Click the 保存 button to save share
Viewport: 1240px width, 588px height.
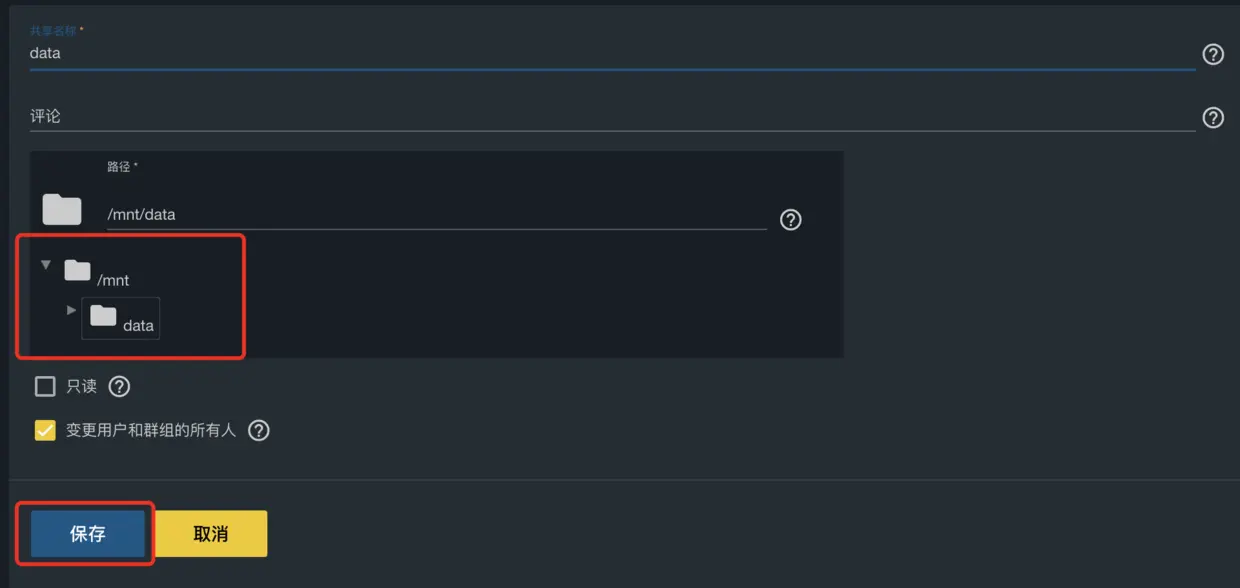pyautogui.click(x=85, y=533)
